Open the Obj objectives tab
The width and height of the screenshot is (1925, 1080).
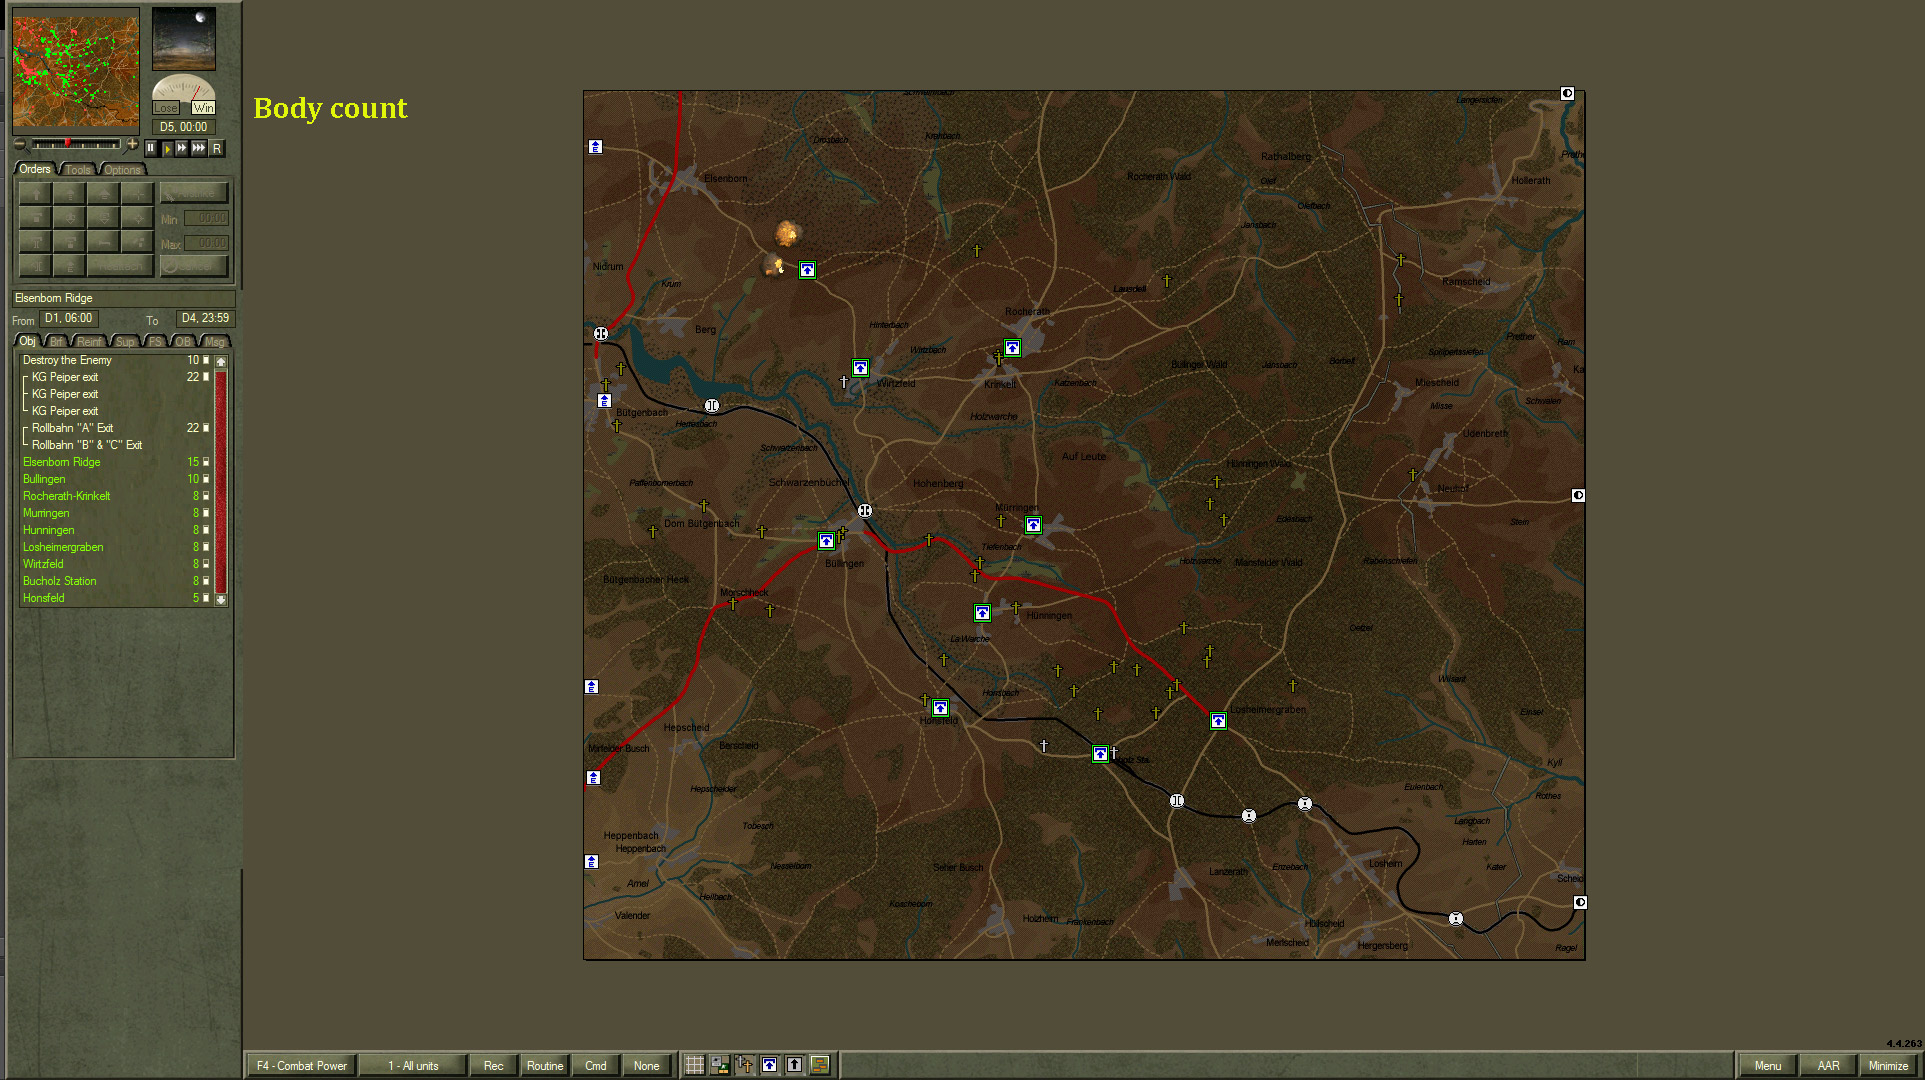click(x=28, y=341)
